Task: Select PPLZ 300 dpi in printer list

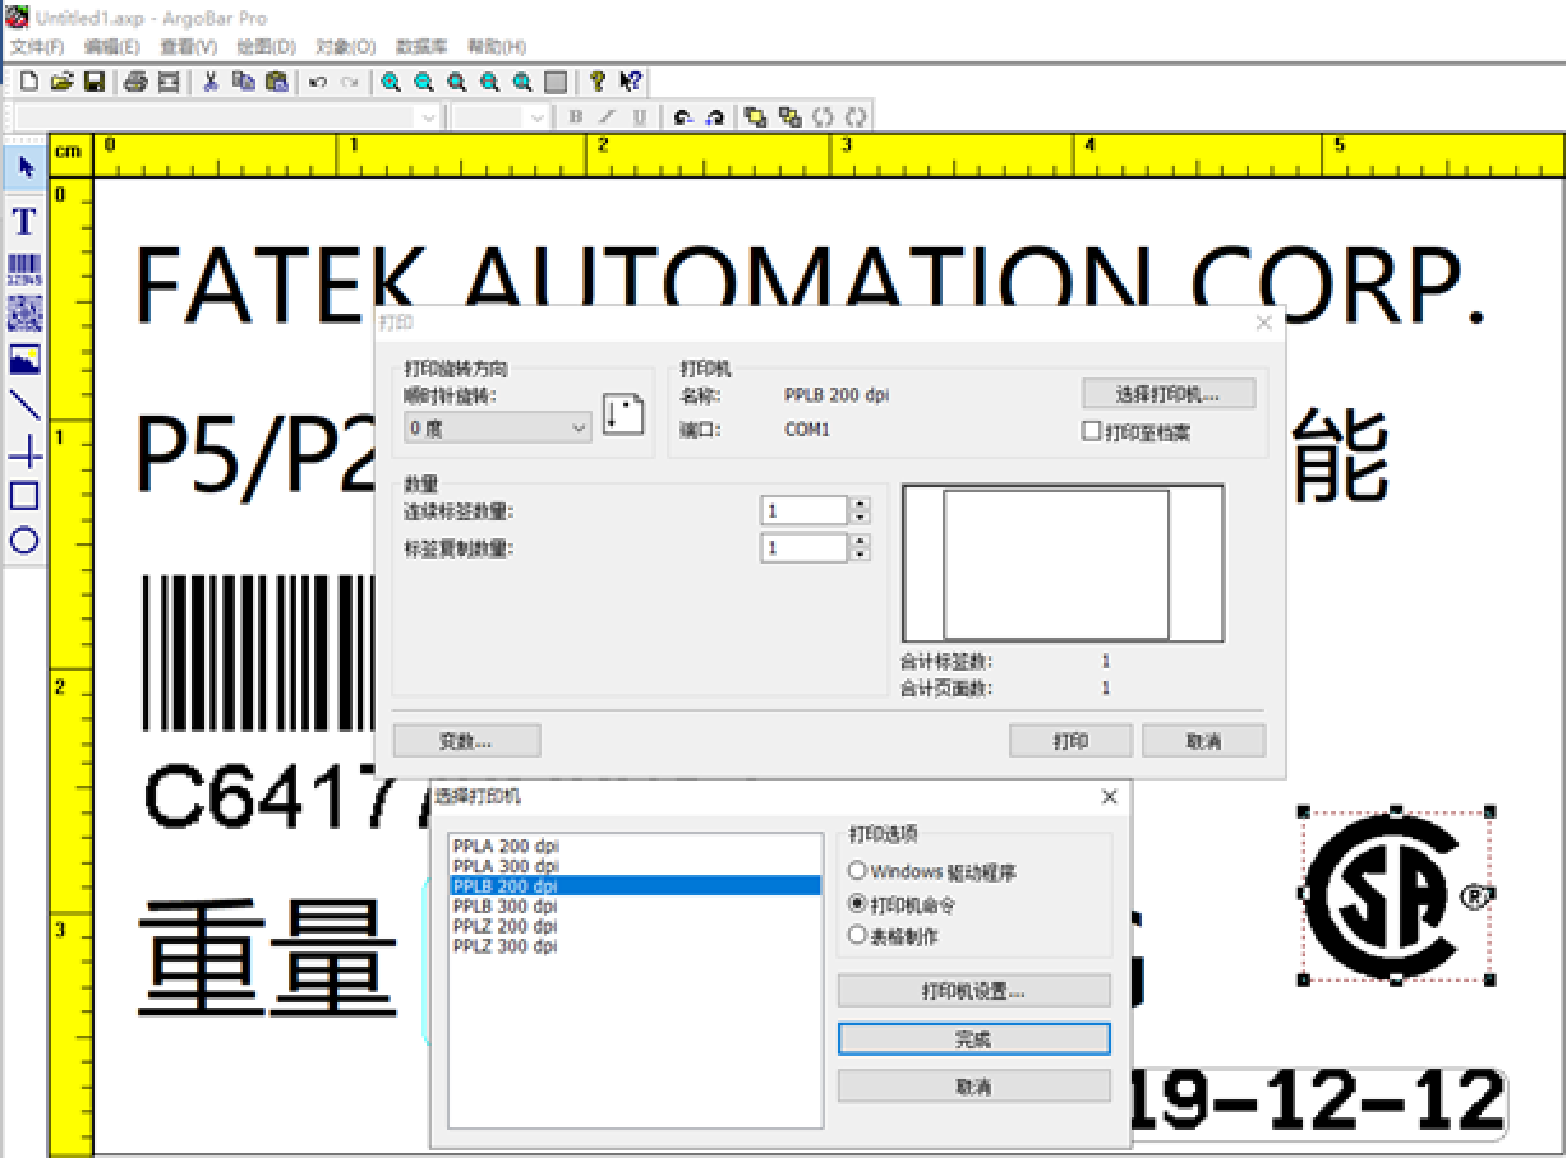Action: pos(635,945)
